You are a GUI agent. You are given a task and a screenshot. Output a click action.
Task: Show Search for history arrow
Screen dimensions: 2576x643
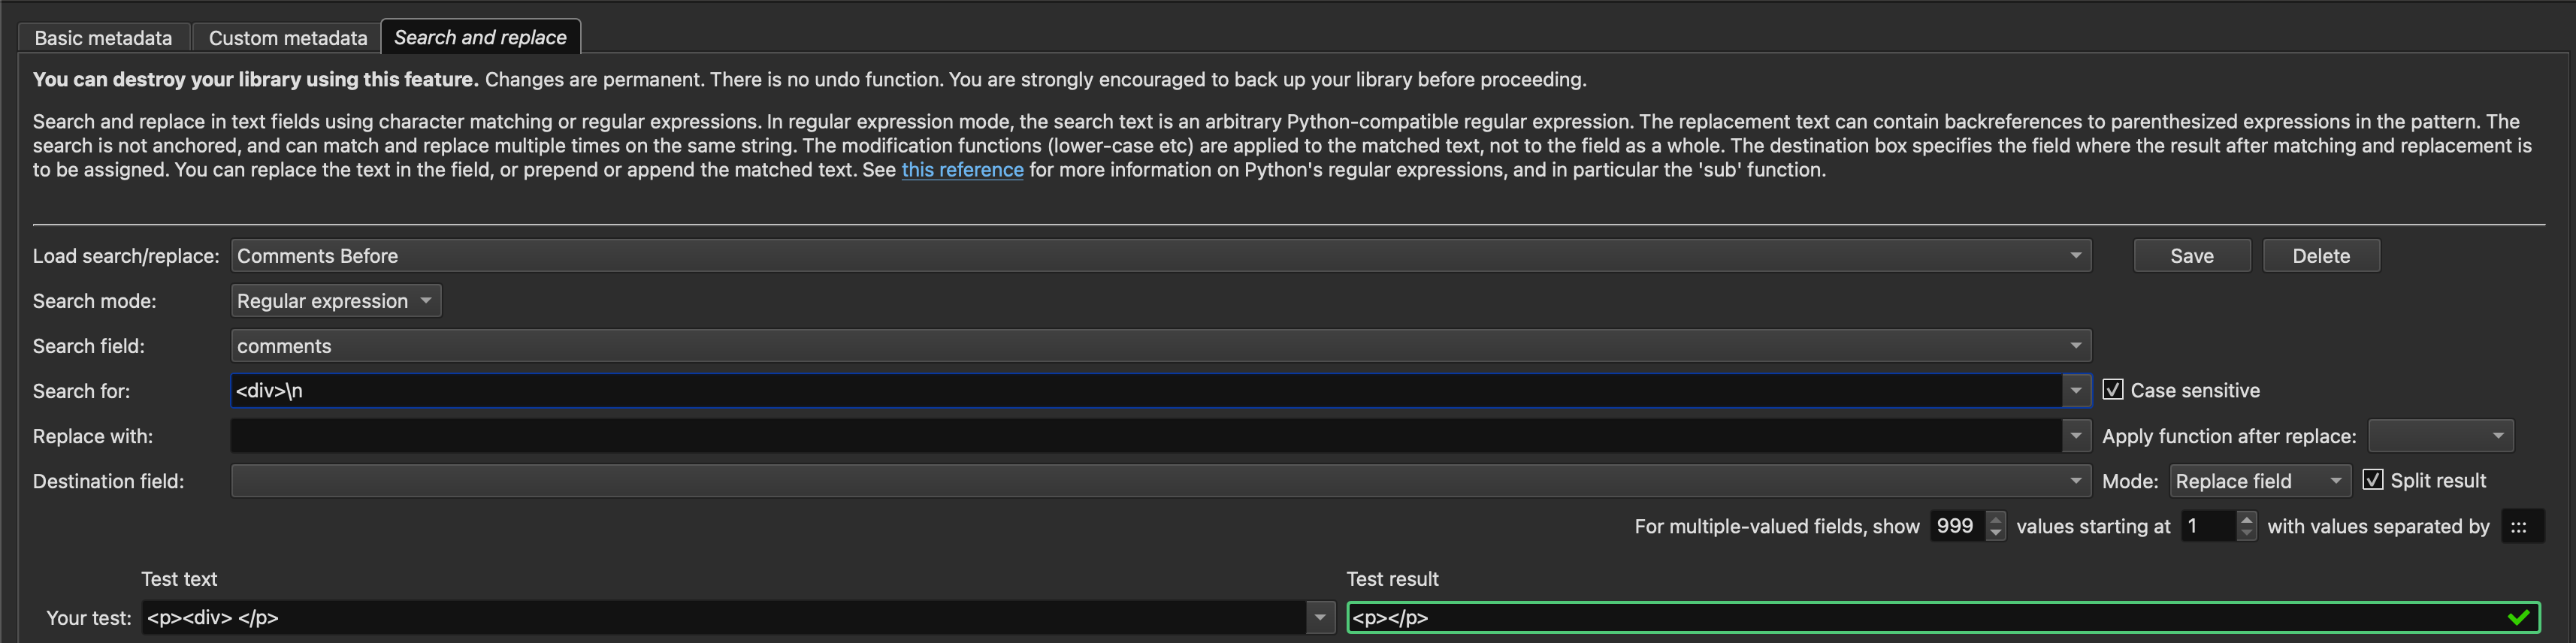(2076, 391)
